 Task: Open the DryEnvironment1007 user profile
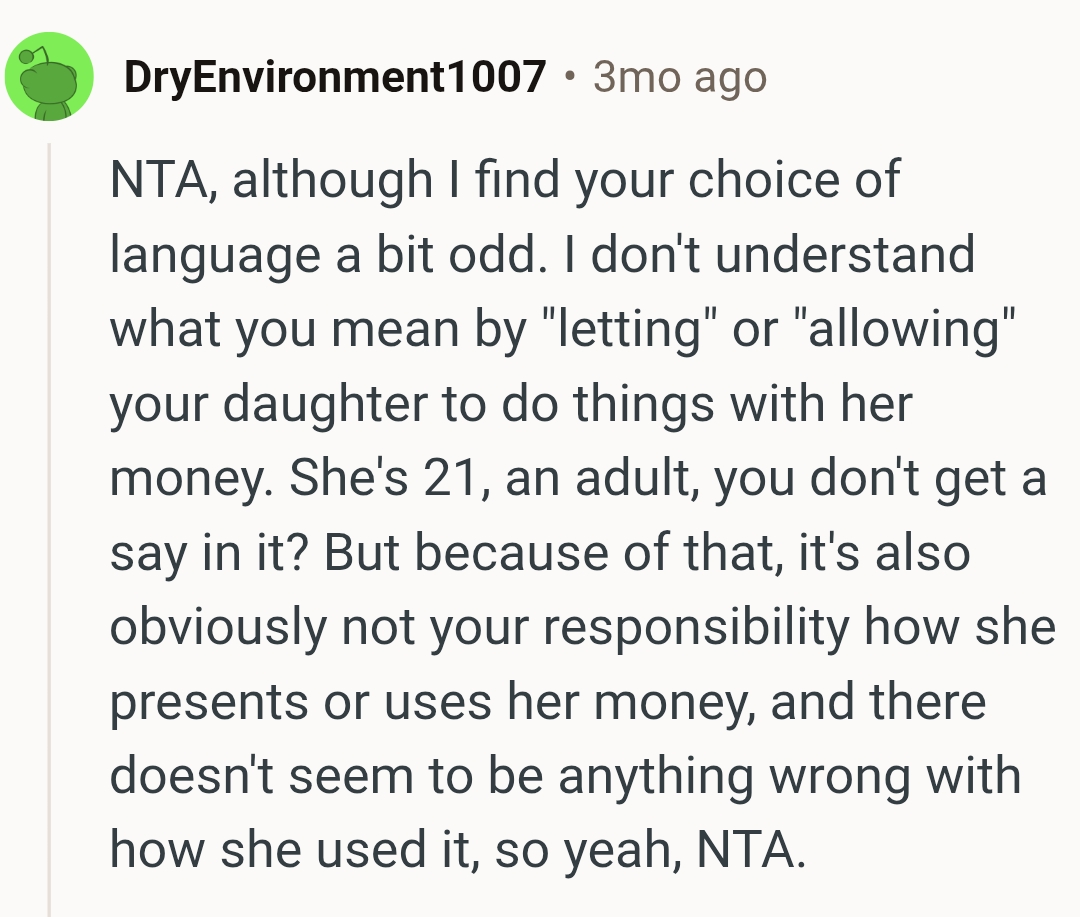pos(335,77)
